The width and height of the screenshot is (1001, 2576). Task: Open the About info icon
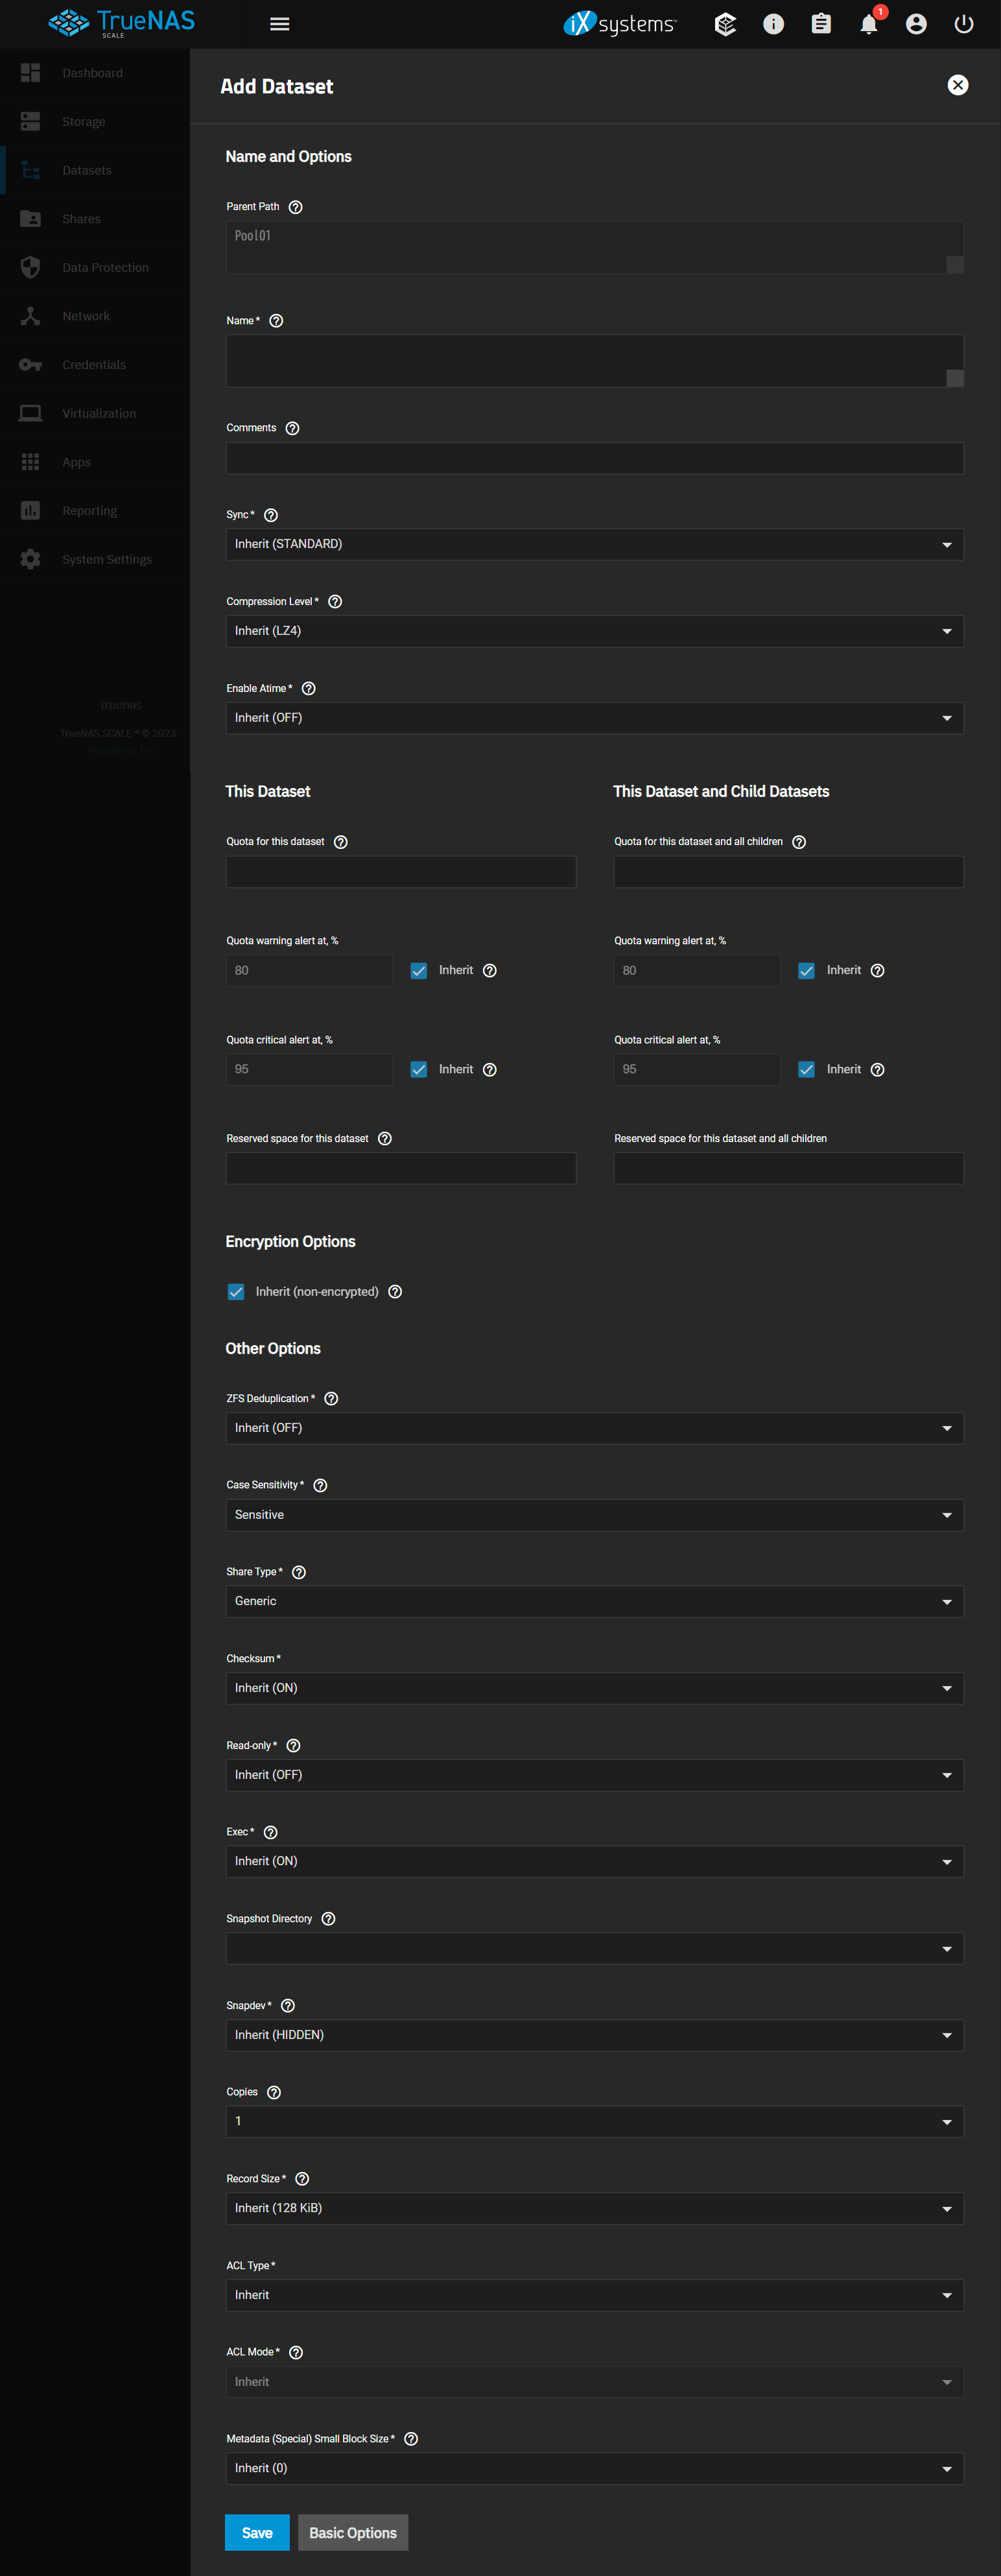[773, 25]
